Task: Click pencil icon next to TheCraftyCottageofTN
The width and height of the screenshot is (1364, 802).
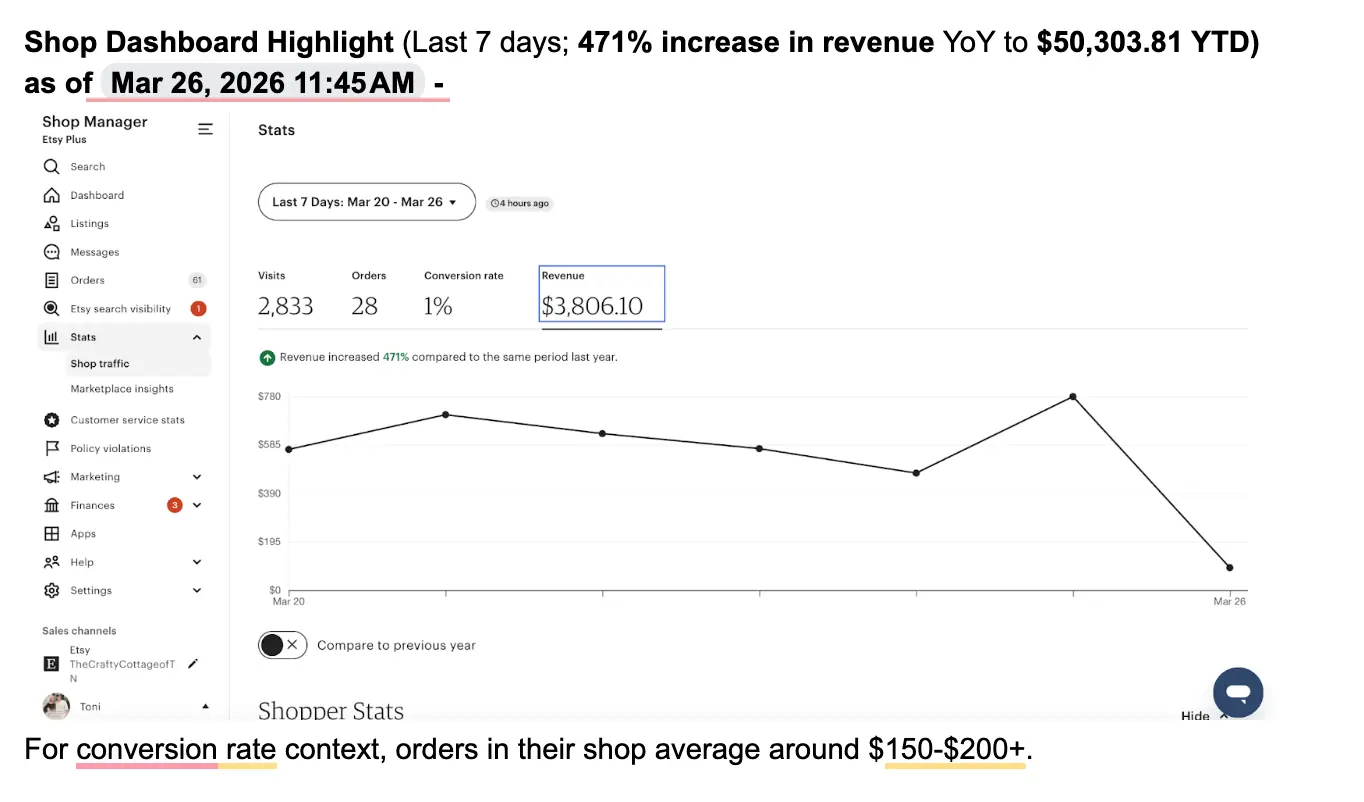Action: coord(193,663)
